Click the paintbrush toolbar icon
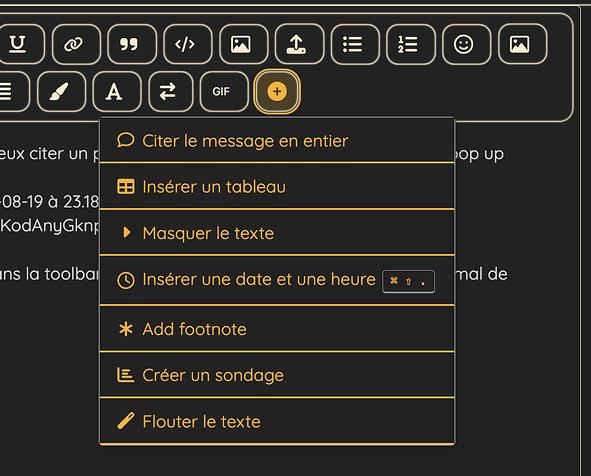The width and height of the screenshot is (591, 476). coord(61,92)
